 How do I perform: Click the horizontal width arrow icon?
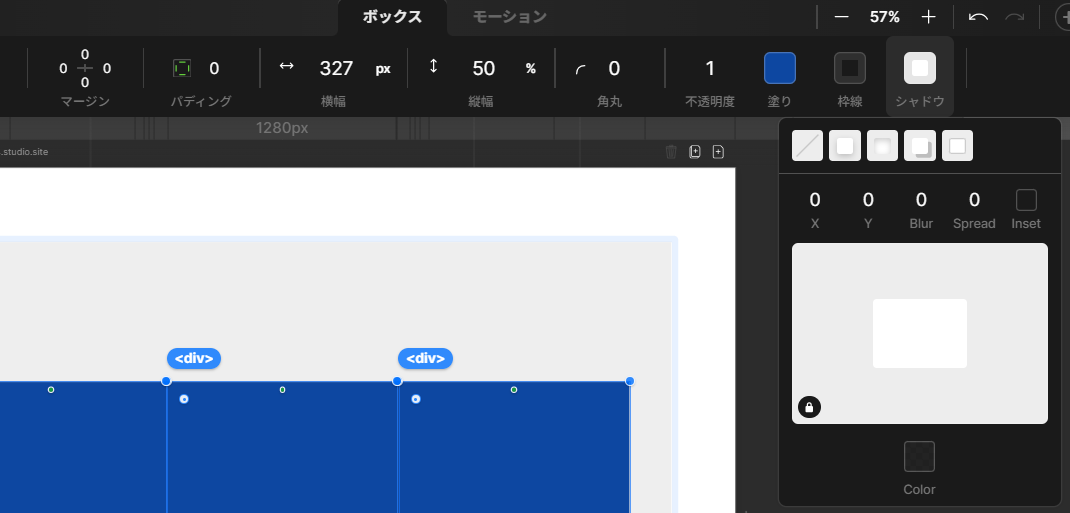pos(287,66)
